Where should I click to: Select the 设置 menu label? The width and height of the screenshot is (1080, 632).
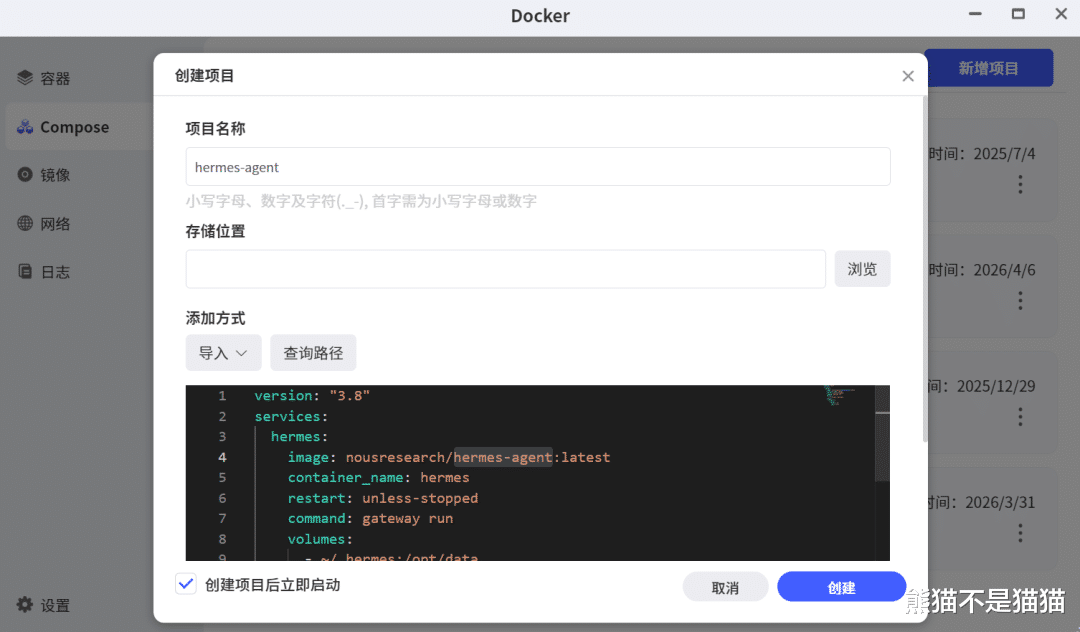pos(55,605)
